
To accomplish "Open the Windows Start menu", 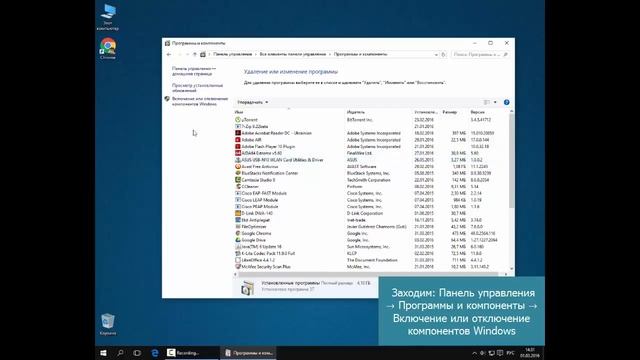I will click(x=103, y=353).
